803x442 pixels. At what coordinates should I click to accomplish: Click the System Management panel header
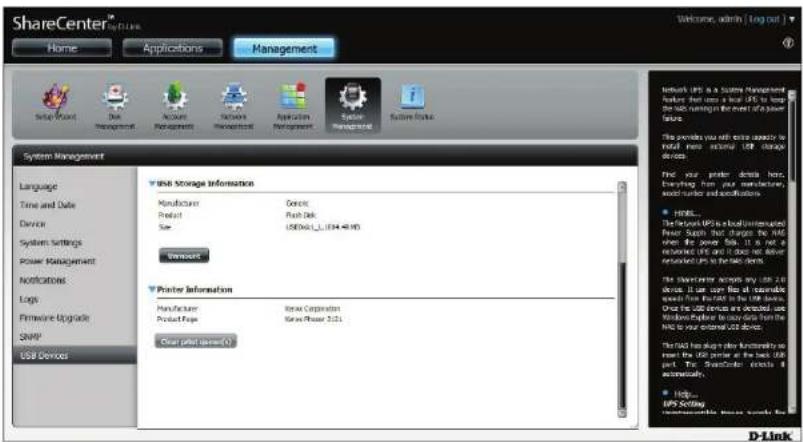(x=325, y=156)
